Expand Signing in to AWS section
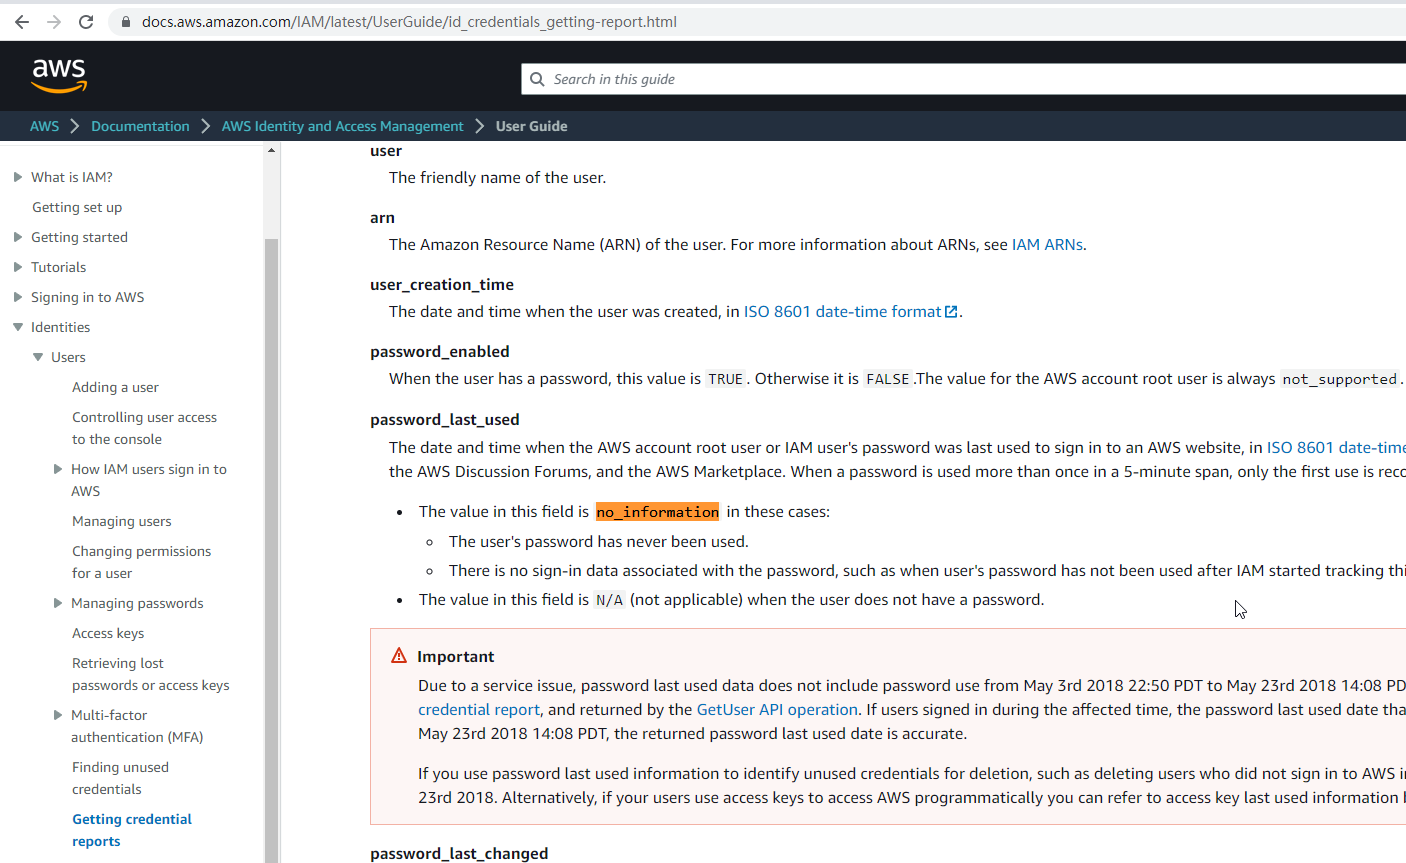This screenshot has height=863, width=1406. tap(18, 297)
